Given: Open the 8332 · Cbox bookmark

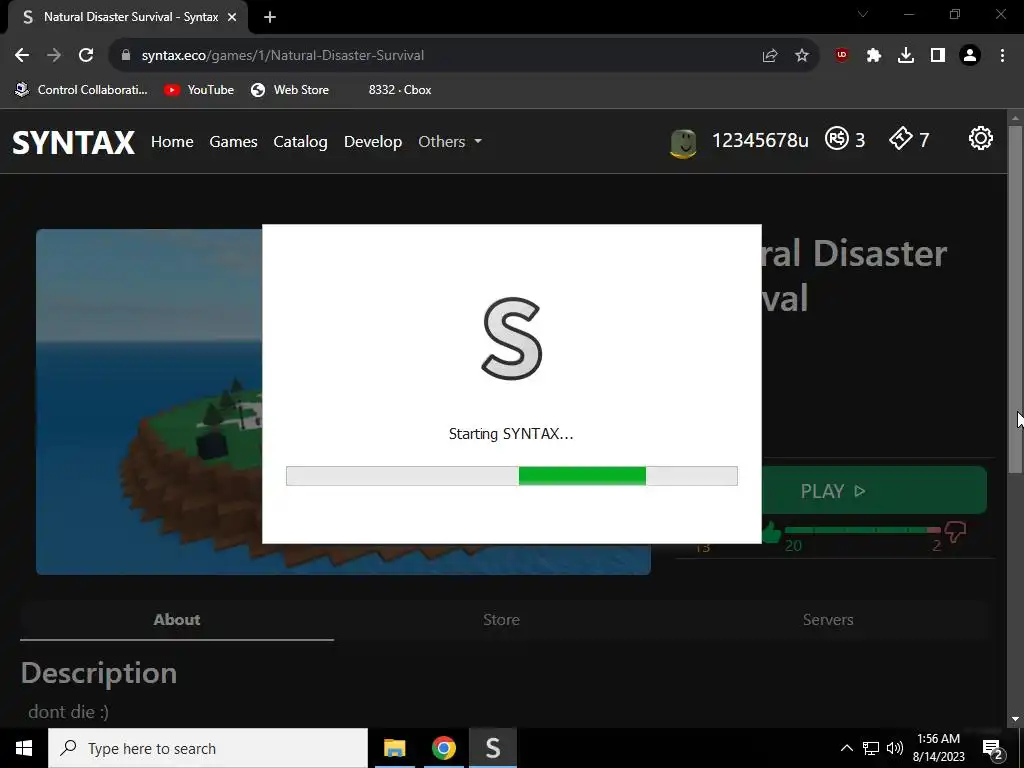Looking at the screenshot, I should coord(400,90).
